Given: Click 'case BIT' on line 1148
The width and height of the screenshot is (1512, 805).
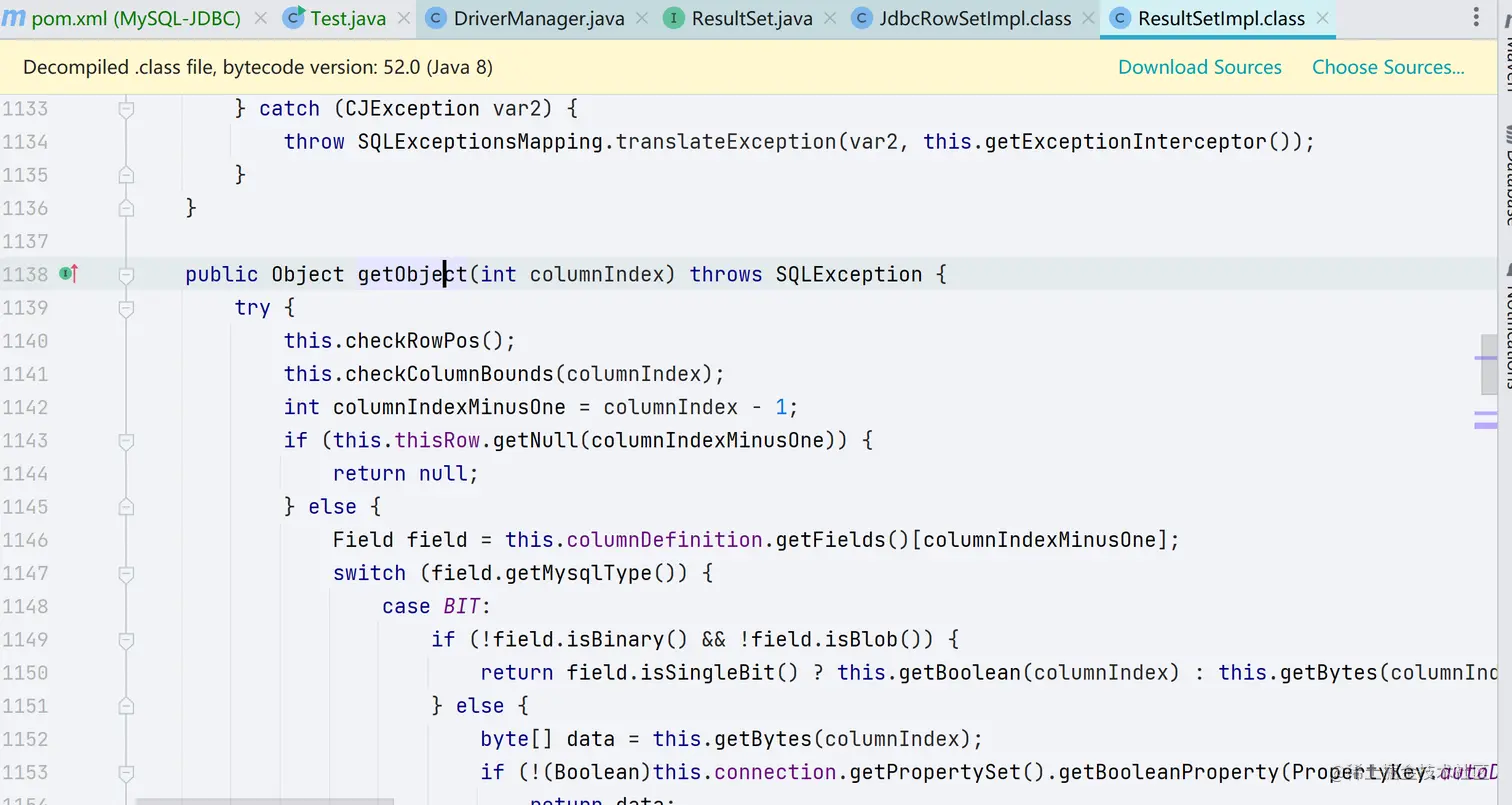Looking at the screenshot, I should (431, 605).
